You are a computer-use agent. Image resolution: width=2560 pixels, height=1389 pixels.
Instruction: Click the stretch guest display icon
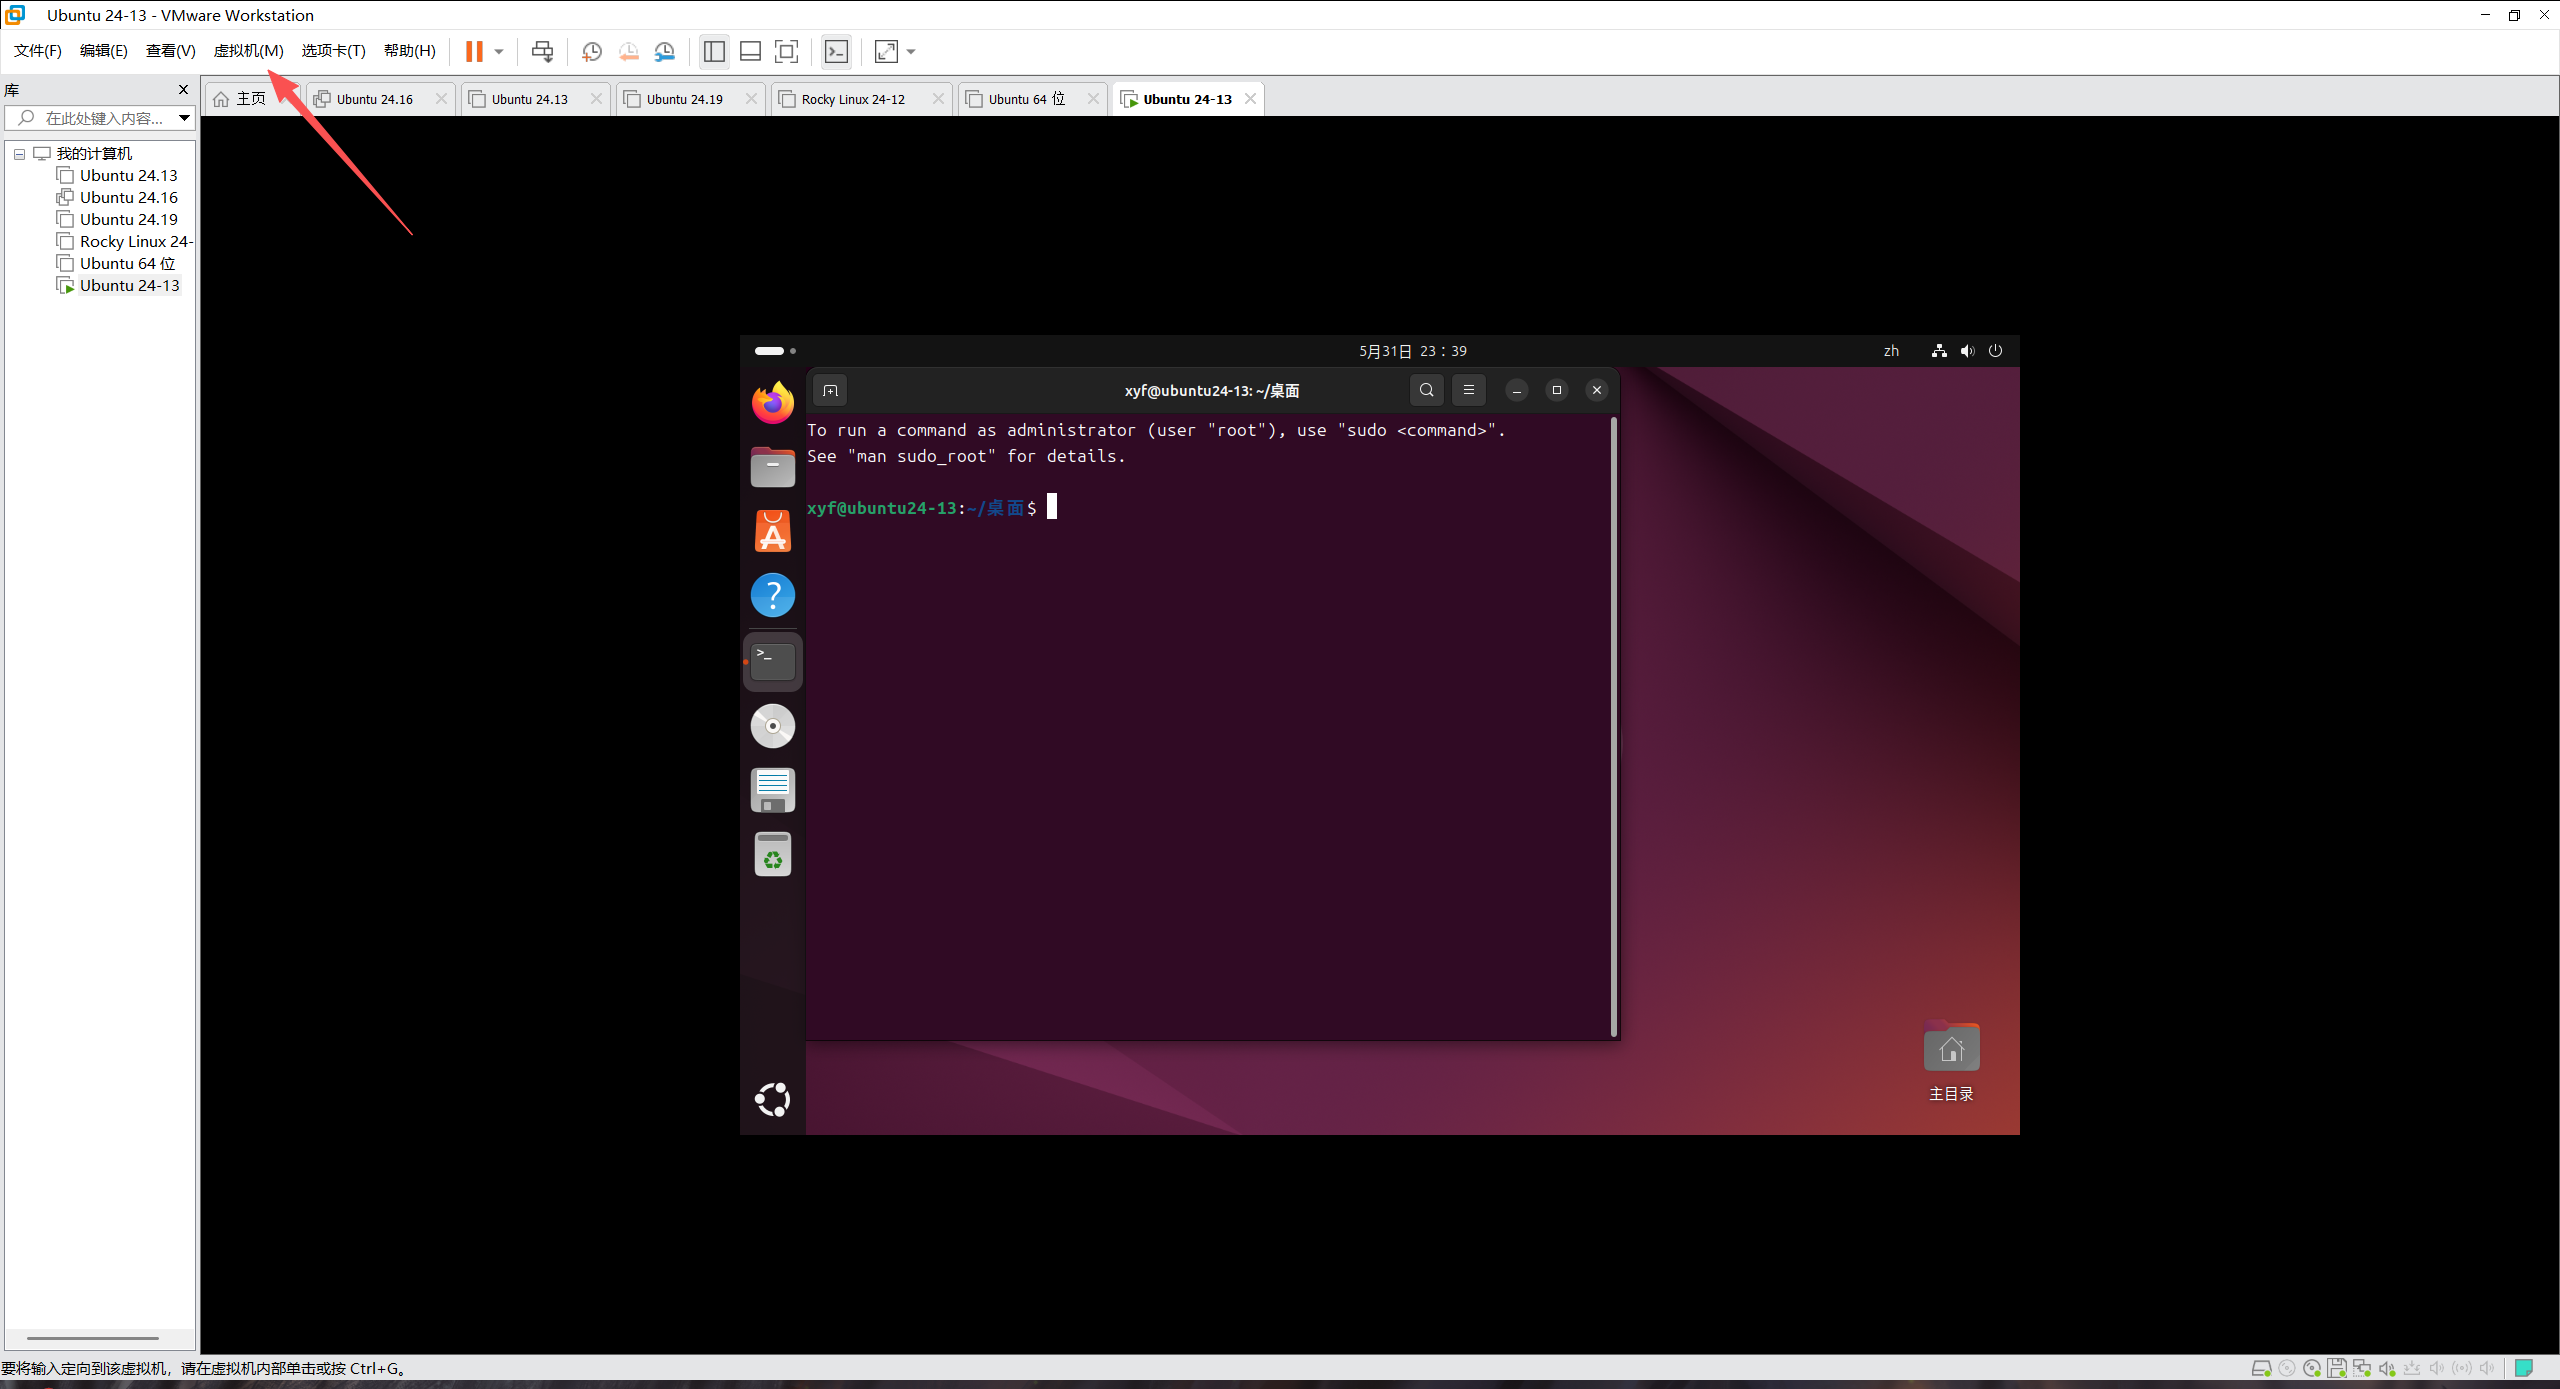(x=886, y=51)
